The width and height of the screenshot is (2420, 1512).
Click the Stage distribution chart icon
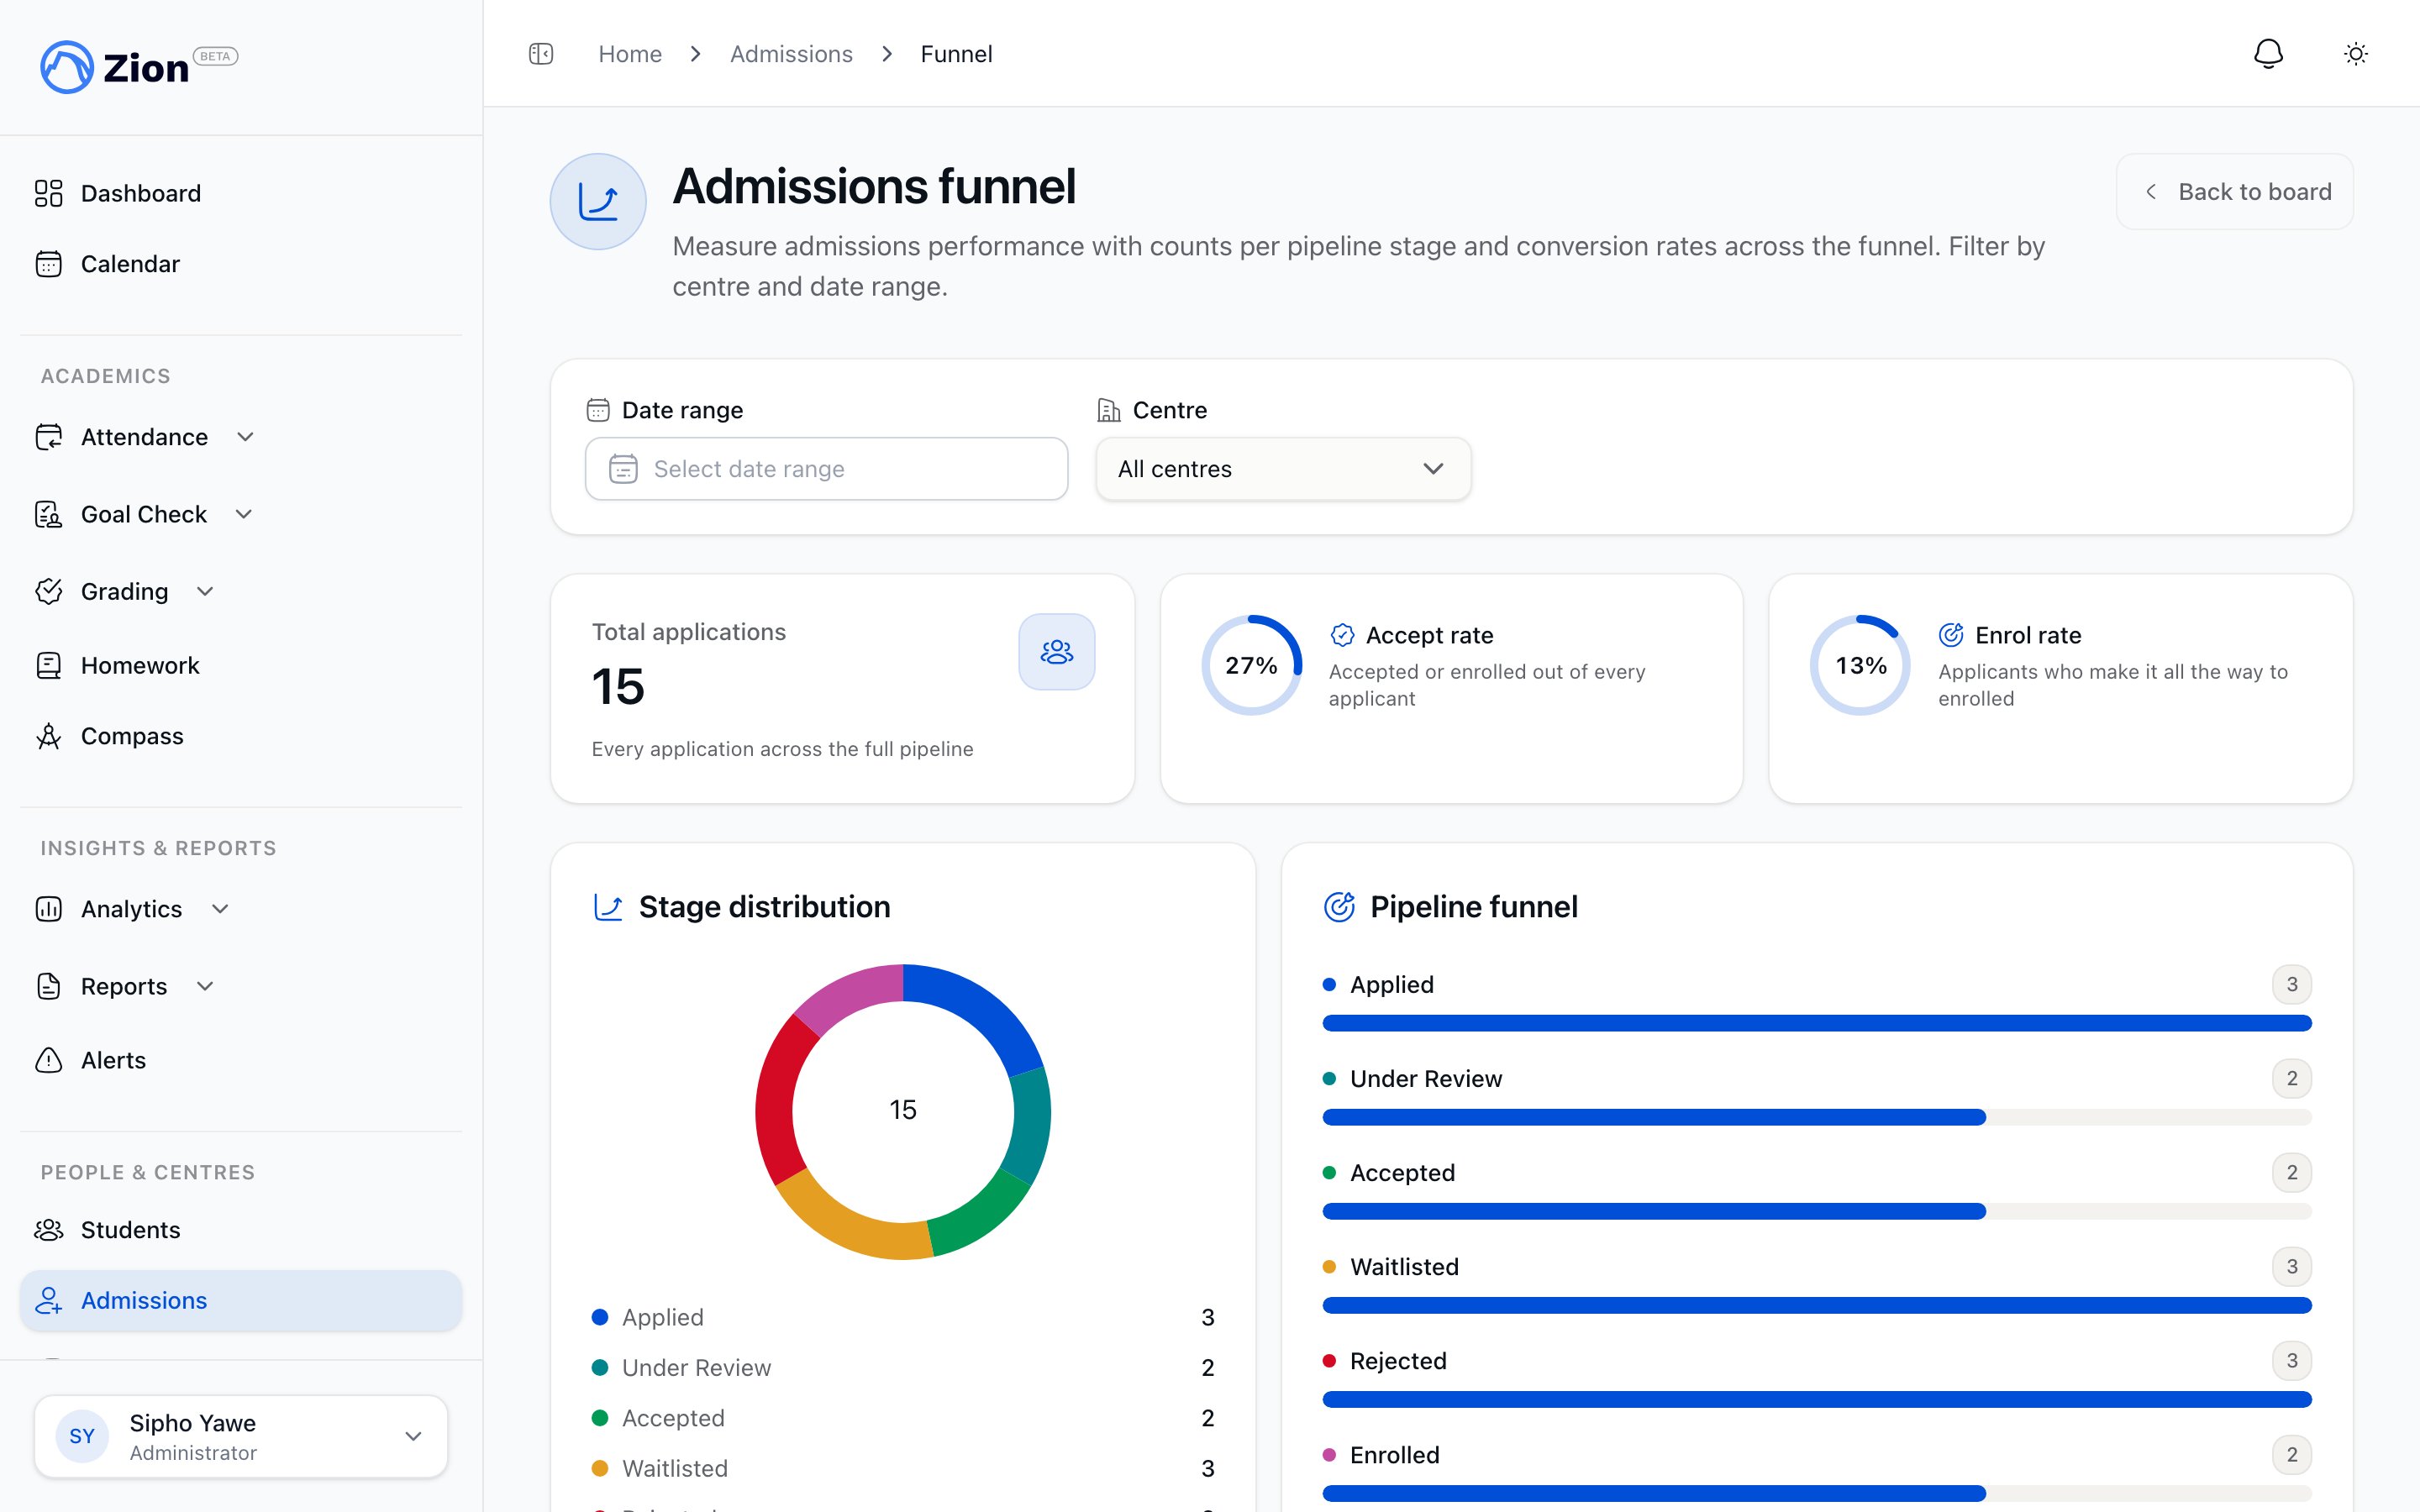(608, 907)
